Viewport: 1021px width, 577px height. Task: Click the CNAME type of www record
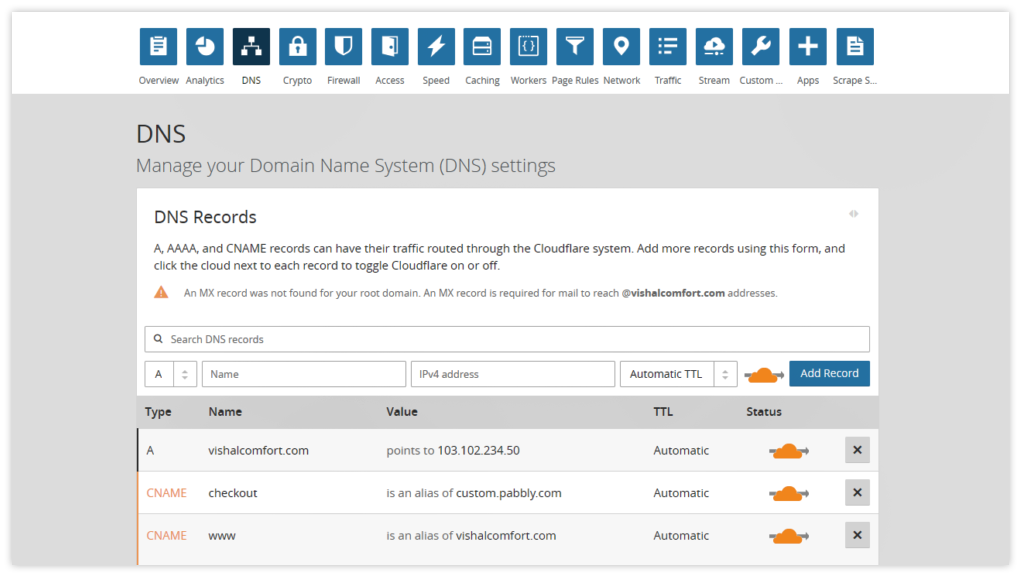click(x=167, y=535)
